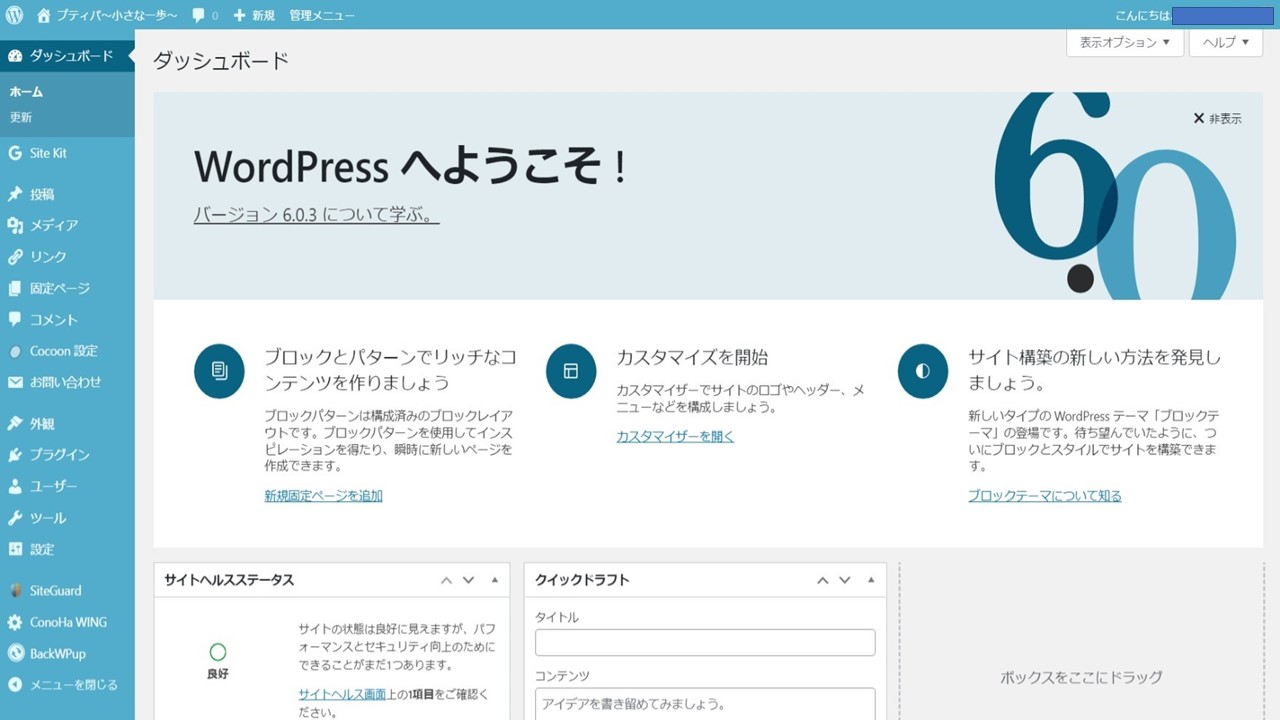This screenshot has width=1280, height=720.
Task: Open the 表示オプション dropdown
Action: 1125,42
